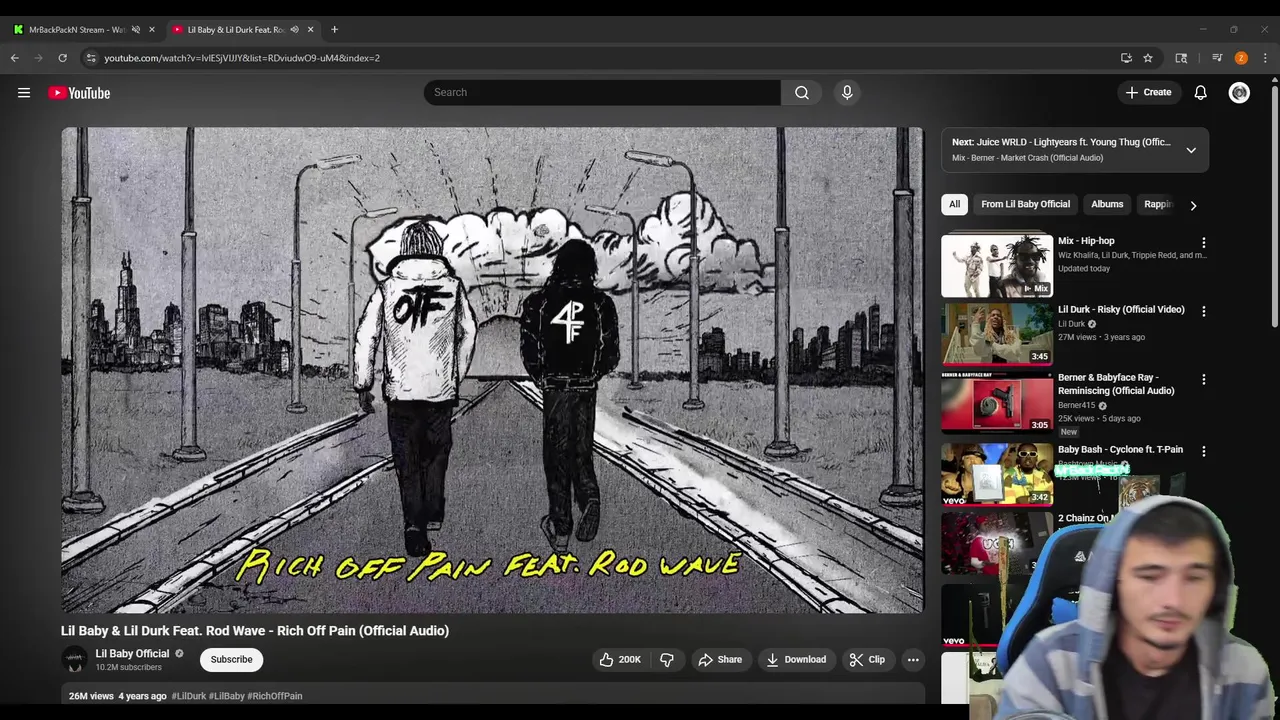Click the page vertical scrollbar thumb
The width and height of the screenshot is (1280, 720).
tap(1275, 205)
